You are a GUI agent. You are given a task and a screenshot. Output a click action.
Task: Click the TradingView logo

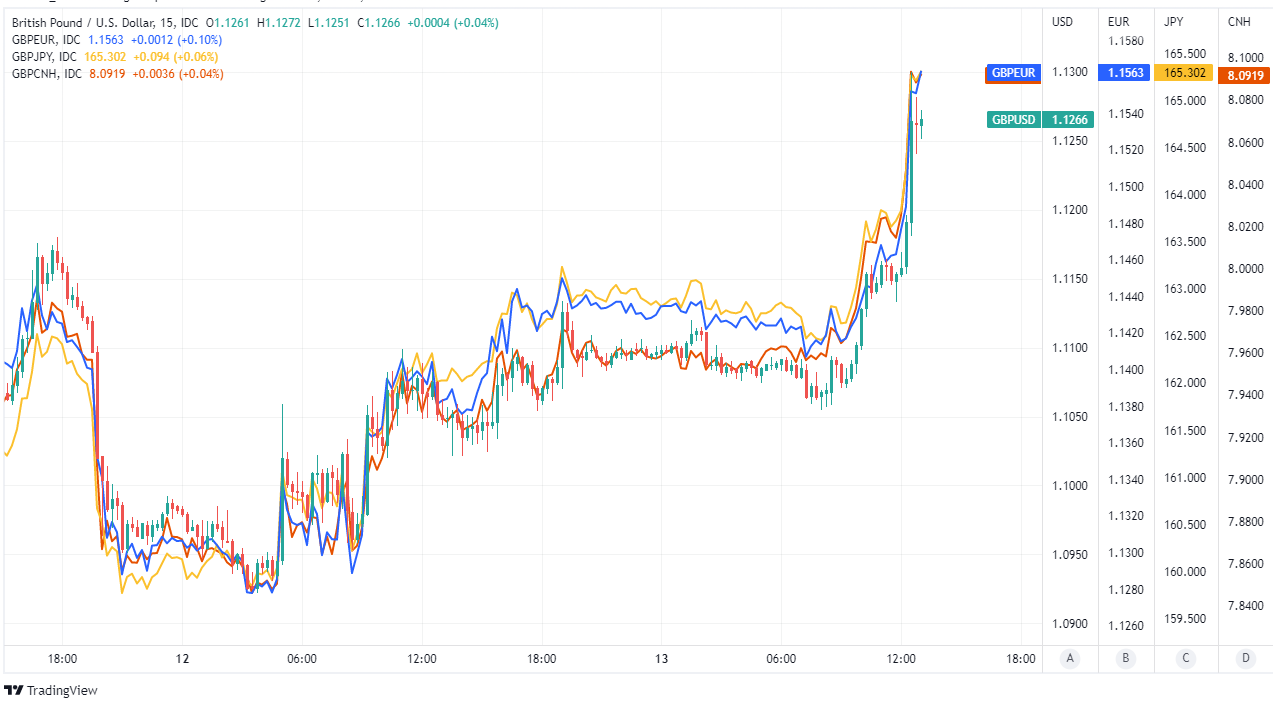click(x=51, y=690)
